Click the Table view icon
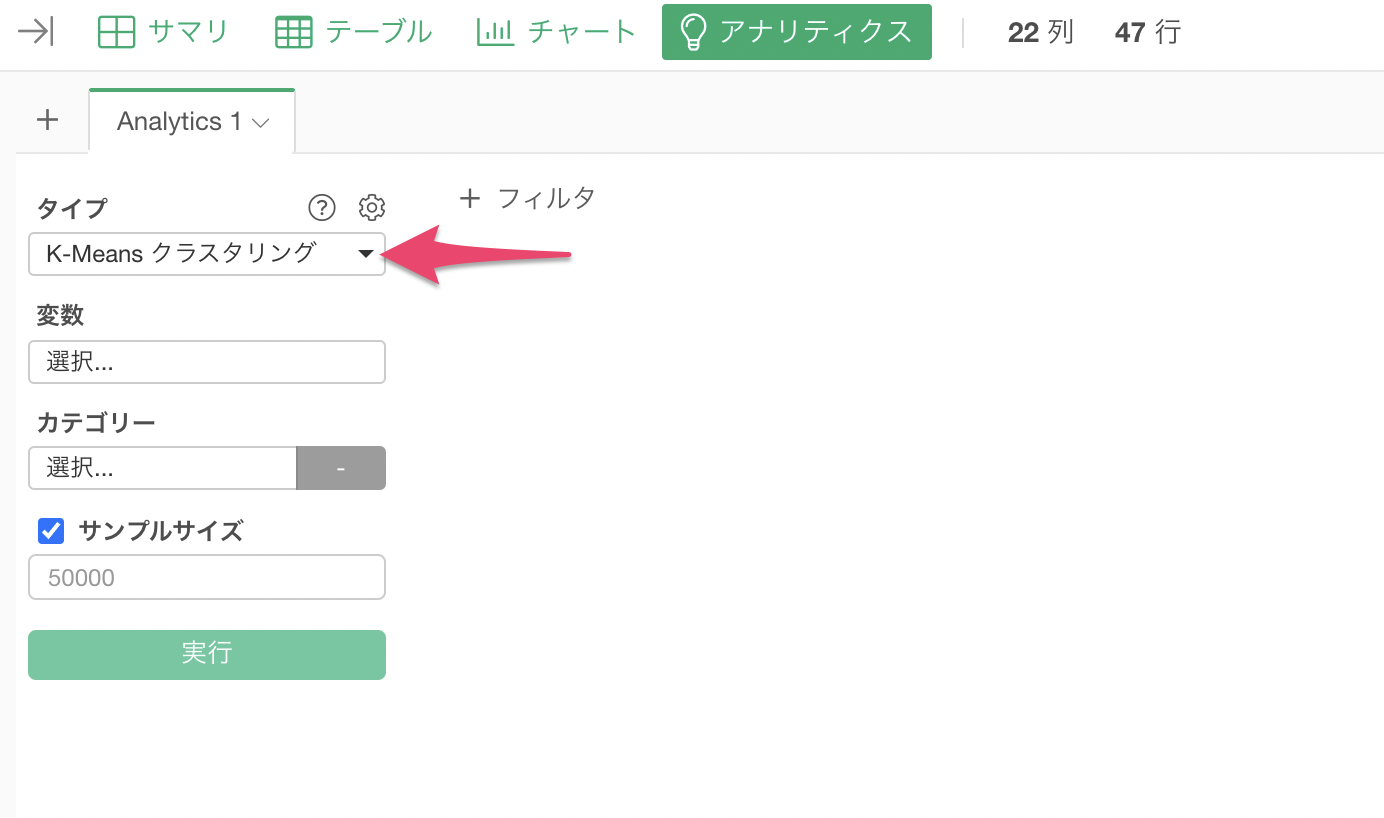 tap(294, 32)
